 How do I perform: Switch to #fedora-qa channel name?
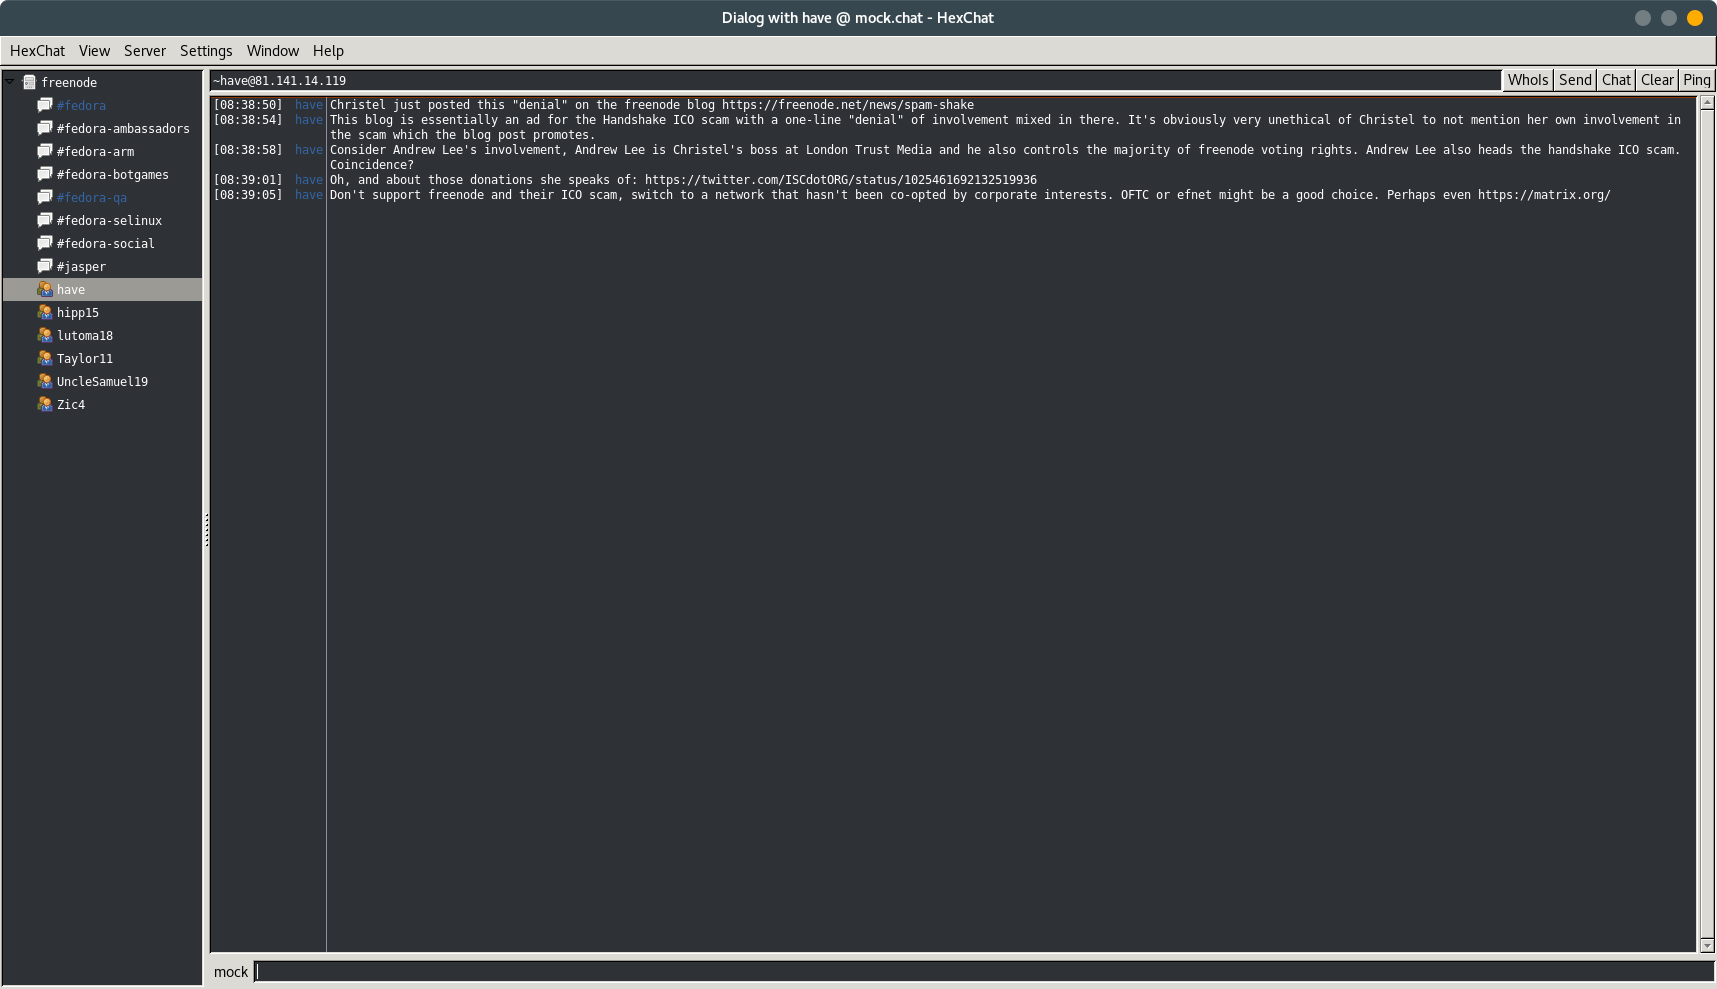click(92, 197)
